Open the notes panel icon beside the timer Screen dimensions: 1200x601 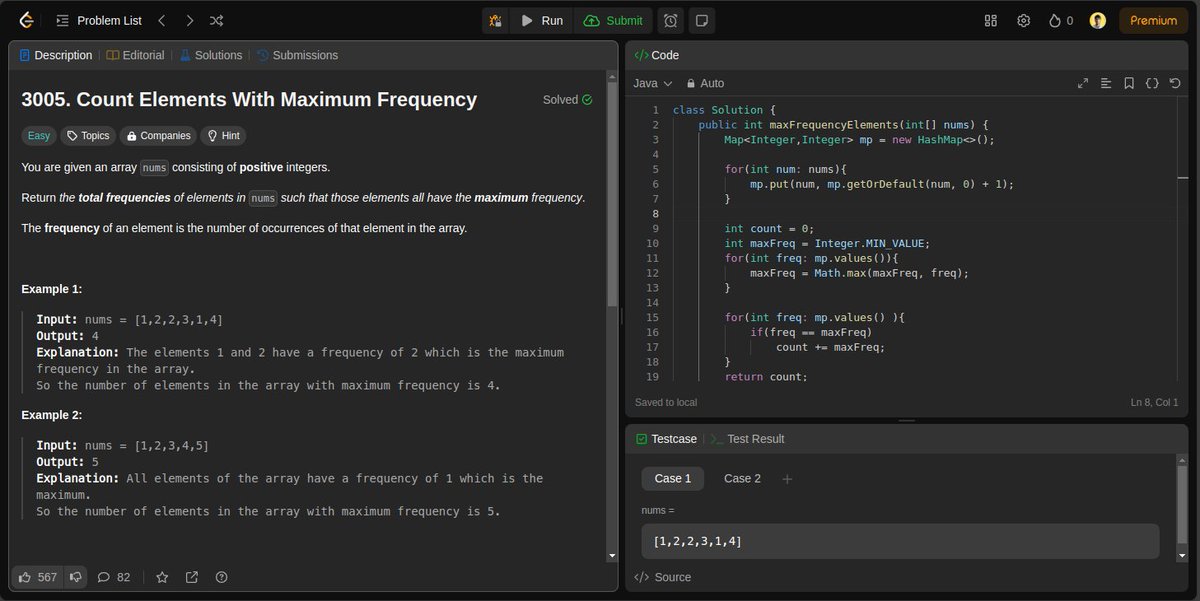click(x=703, y=20)
